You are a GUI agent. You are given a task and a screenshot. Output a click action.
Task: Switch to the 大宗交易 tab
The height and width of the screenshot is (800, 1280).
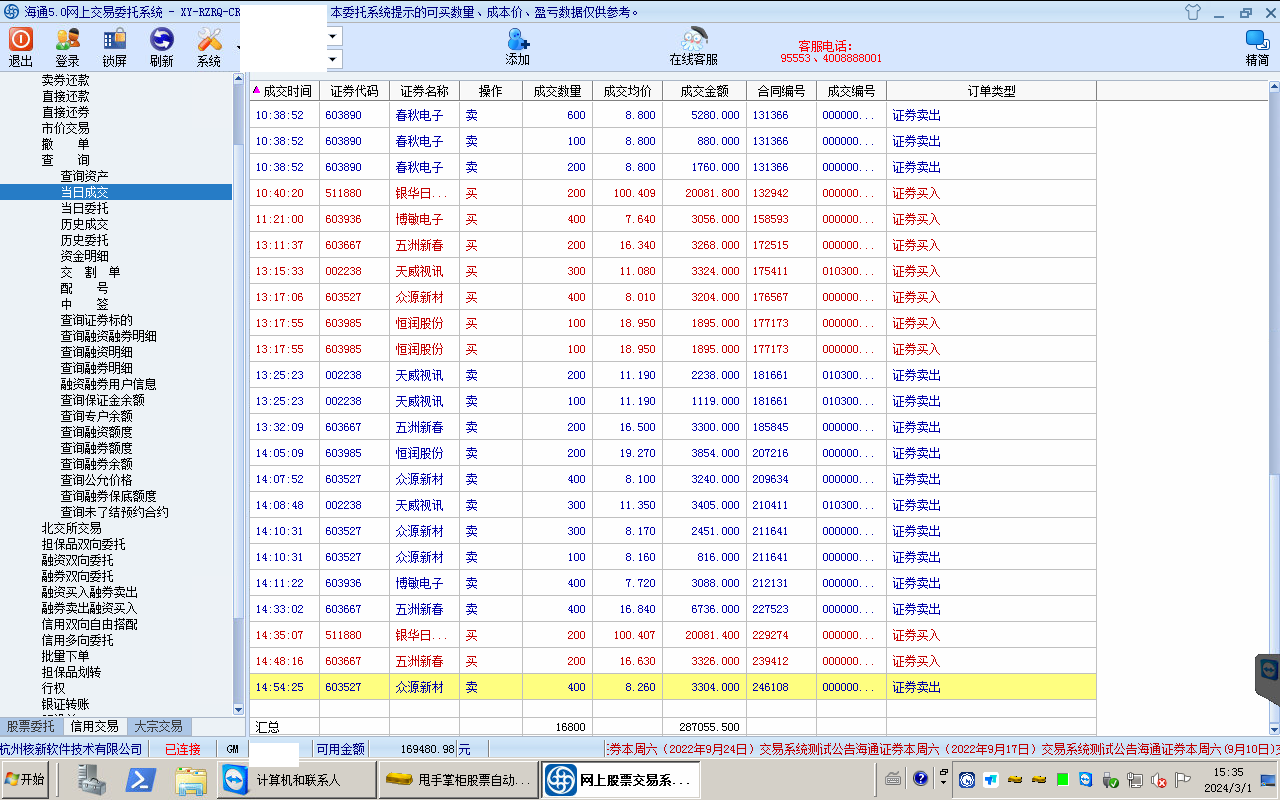coord(158,727)
